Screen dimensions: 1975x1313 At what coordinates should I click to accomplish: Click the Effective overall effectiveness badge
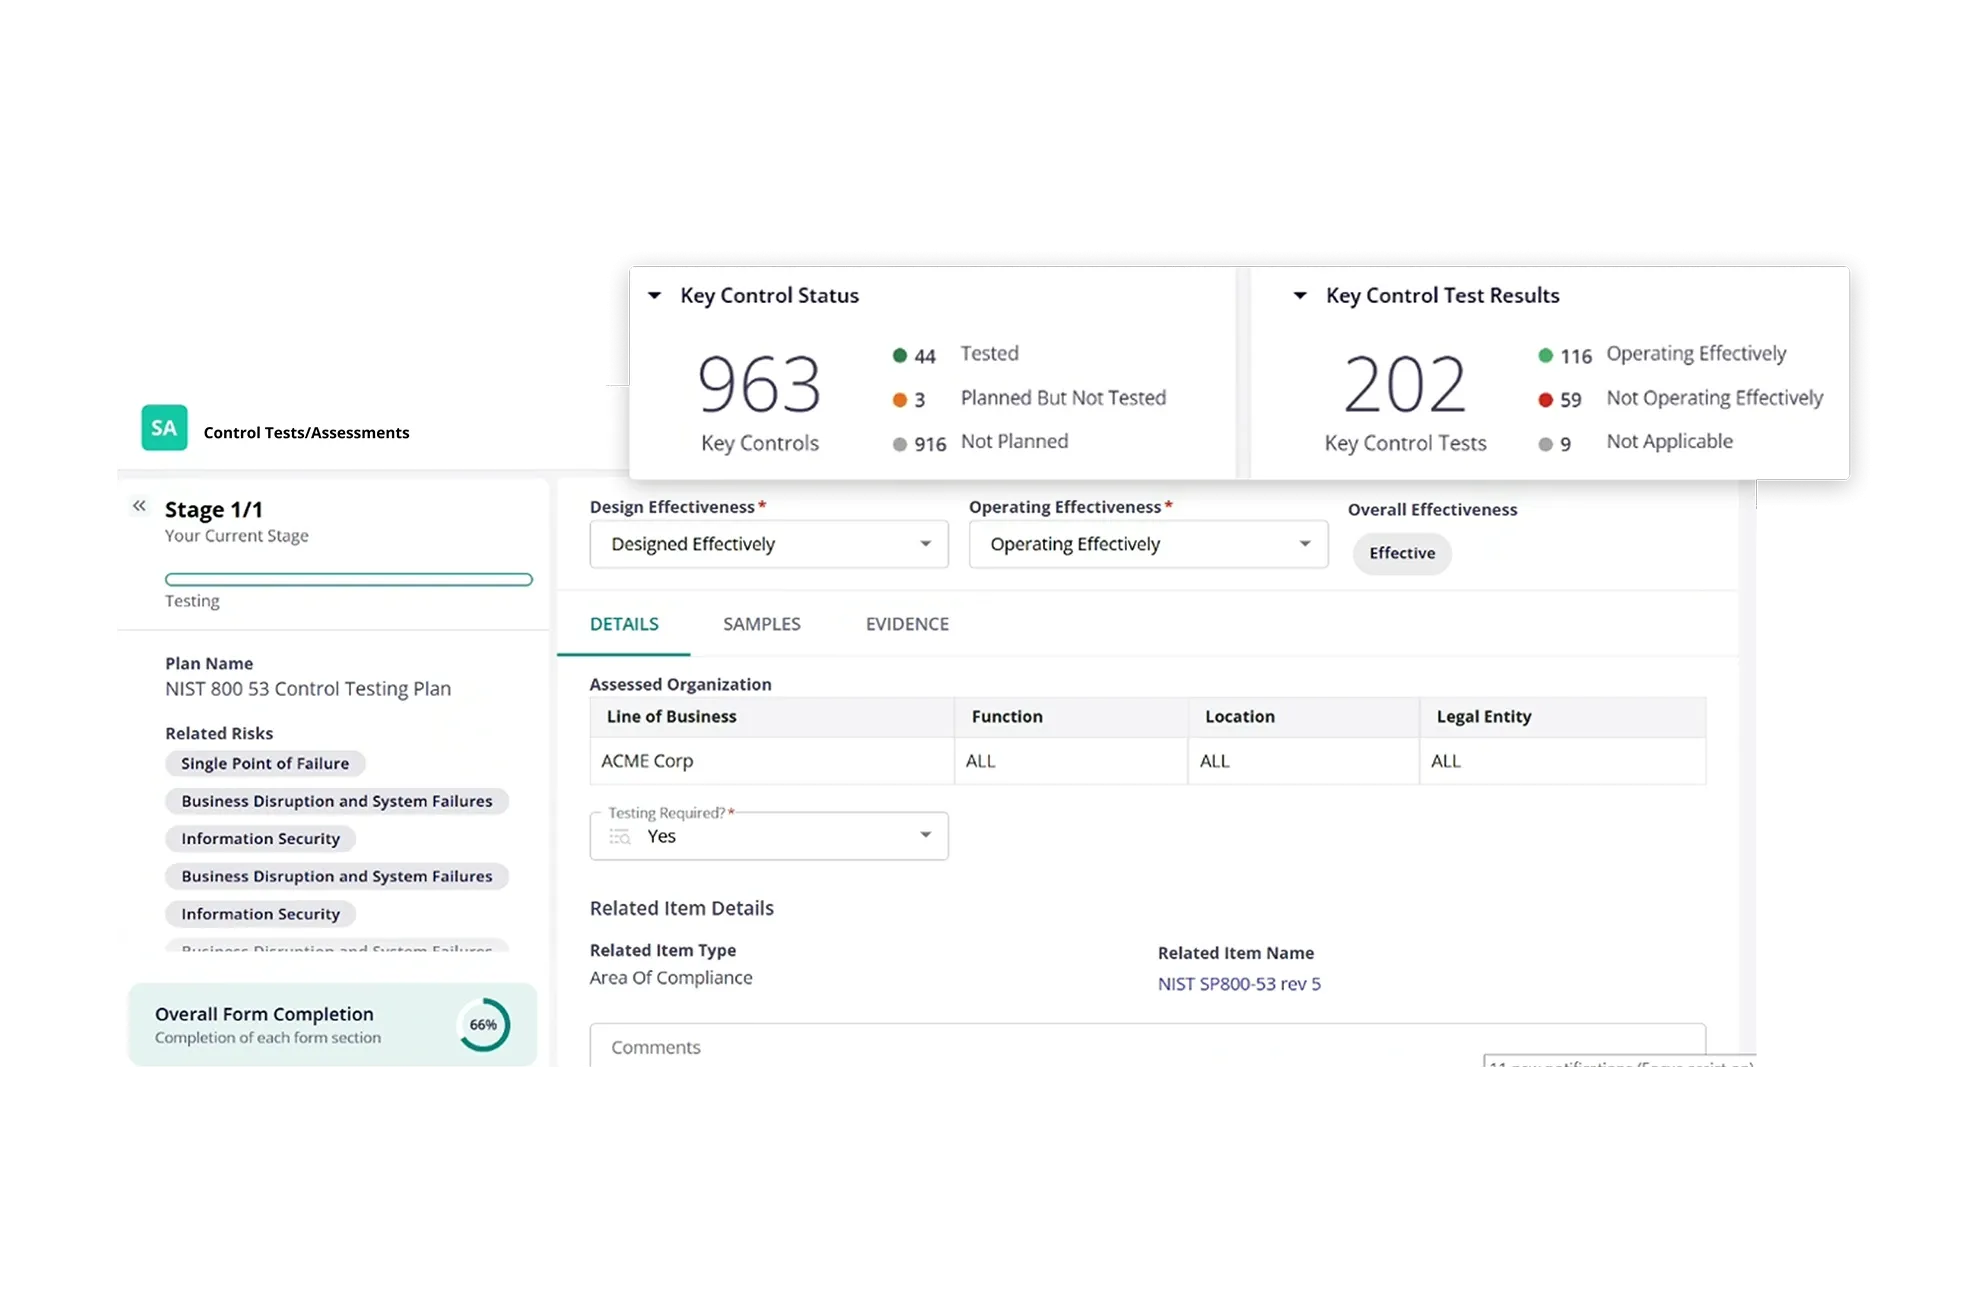[x=1402, y=553]
